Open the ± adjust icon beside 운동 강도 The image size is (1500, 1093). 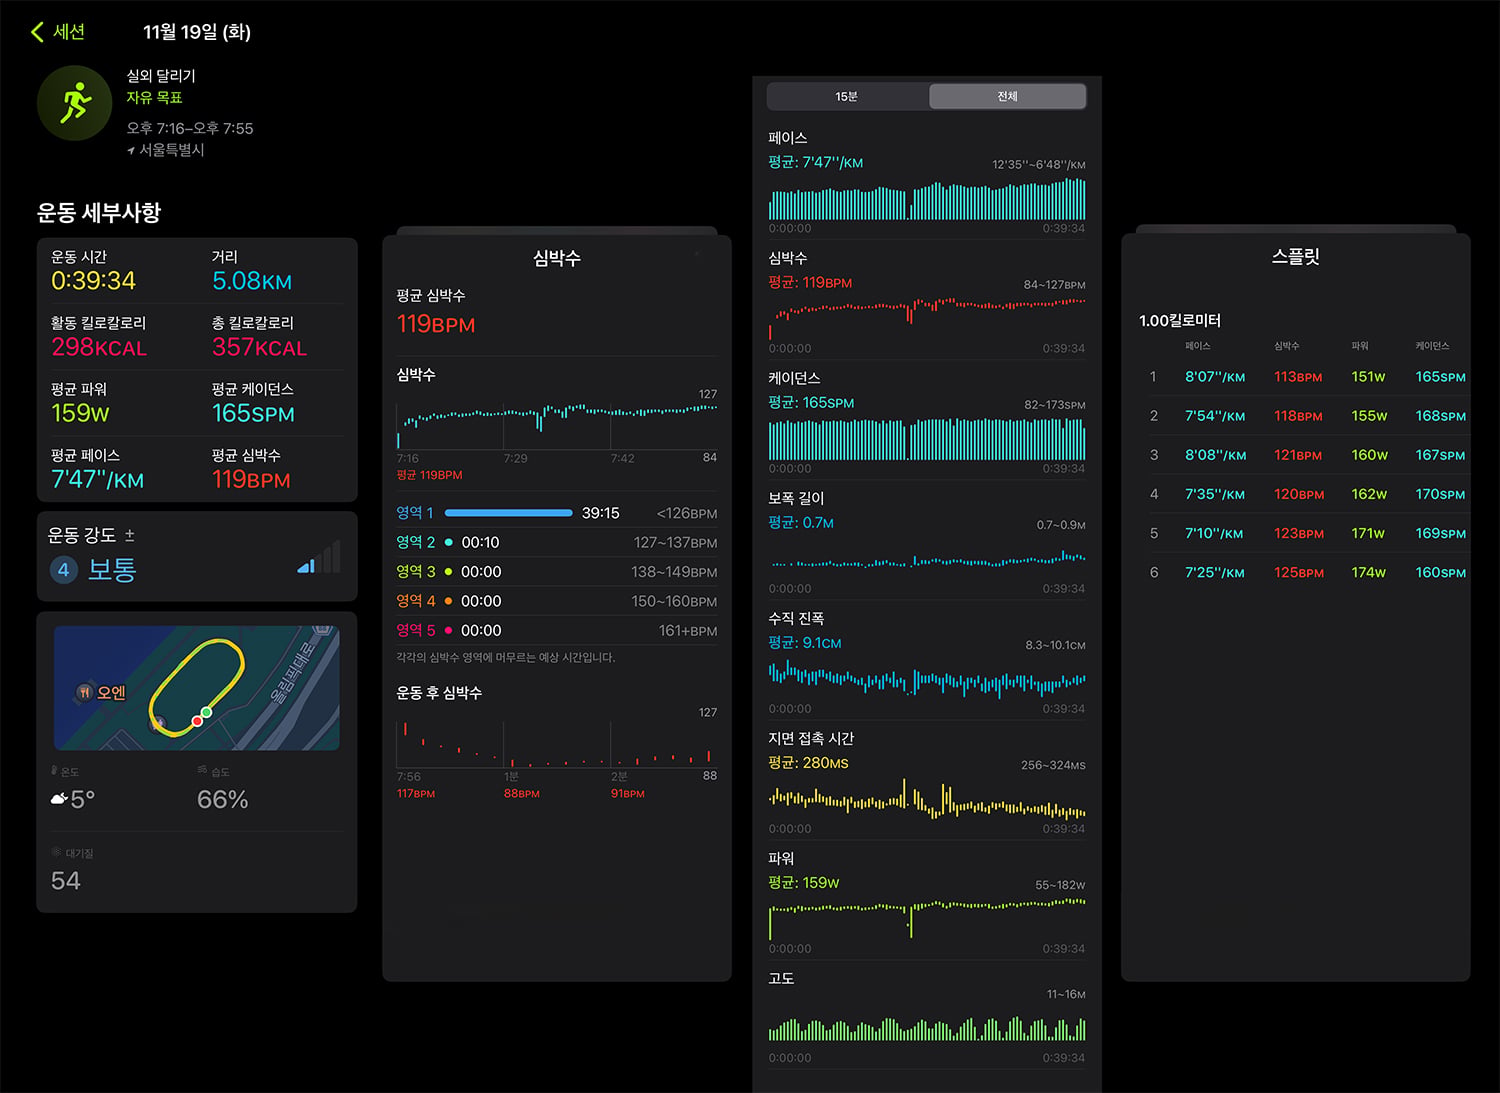click(129, 536)
